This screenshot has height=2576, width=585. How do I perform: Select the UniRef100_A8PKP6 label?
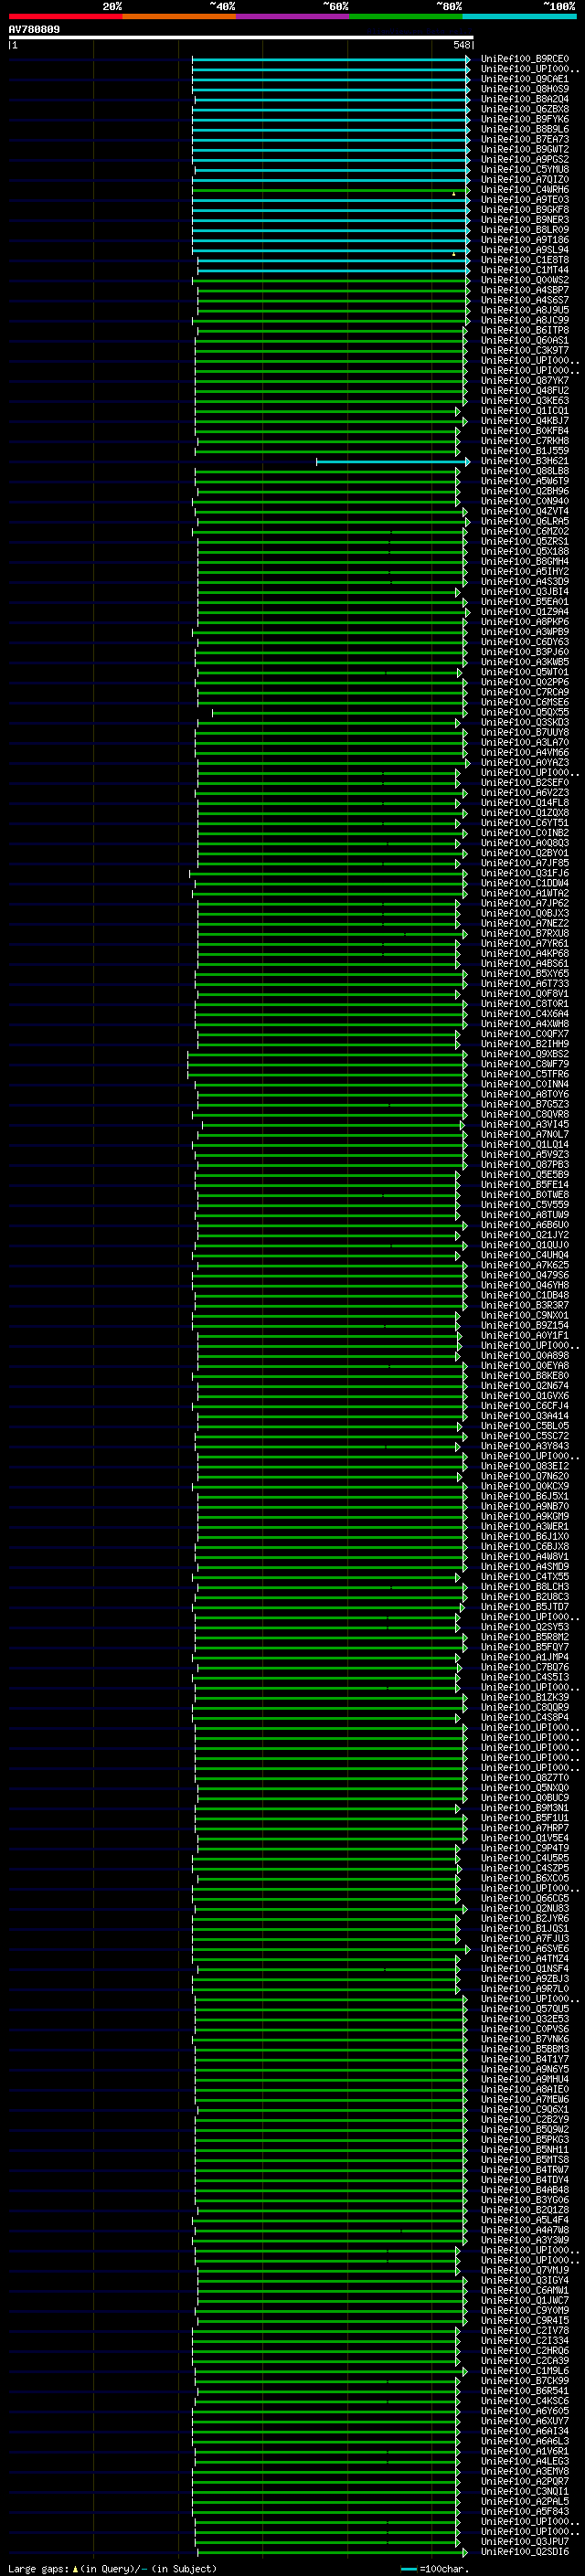[524, 621]
